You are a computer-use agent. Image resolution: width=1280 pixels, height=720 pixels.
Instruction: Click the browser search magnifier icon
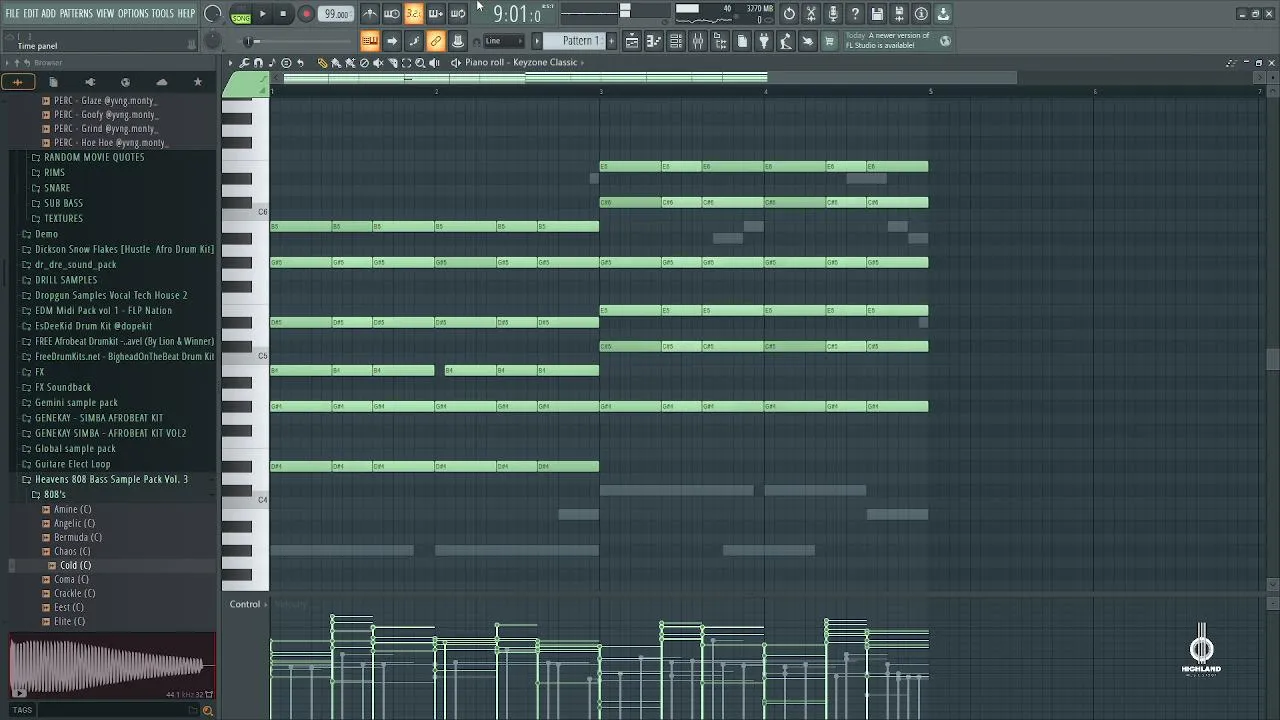point(208,711)
